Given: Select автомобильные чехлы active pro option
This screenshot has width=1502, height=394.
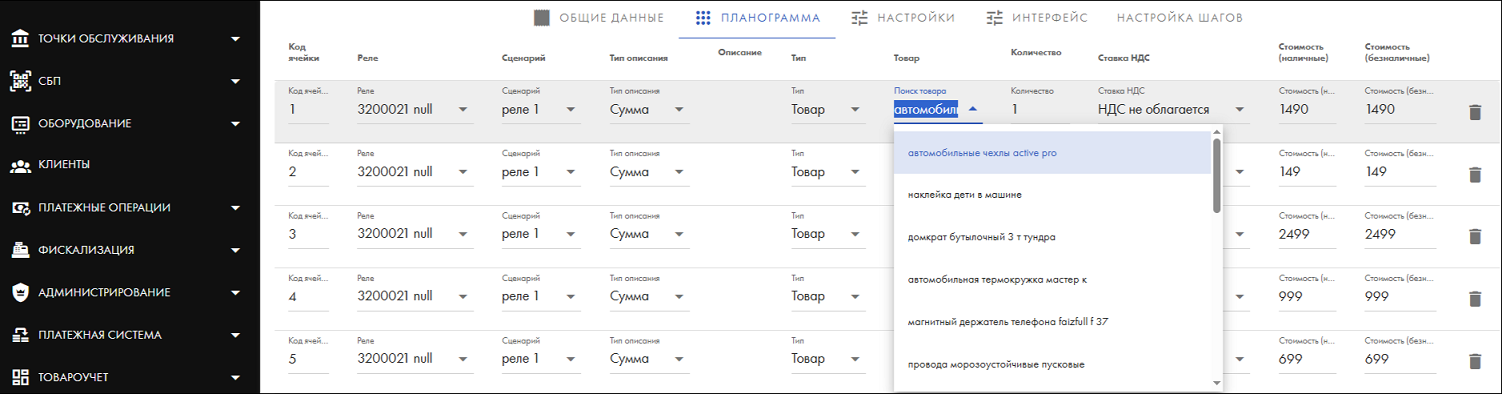Looking at the screenshot, I should coord(1053,153).
